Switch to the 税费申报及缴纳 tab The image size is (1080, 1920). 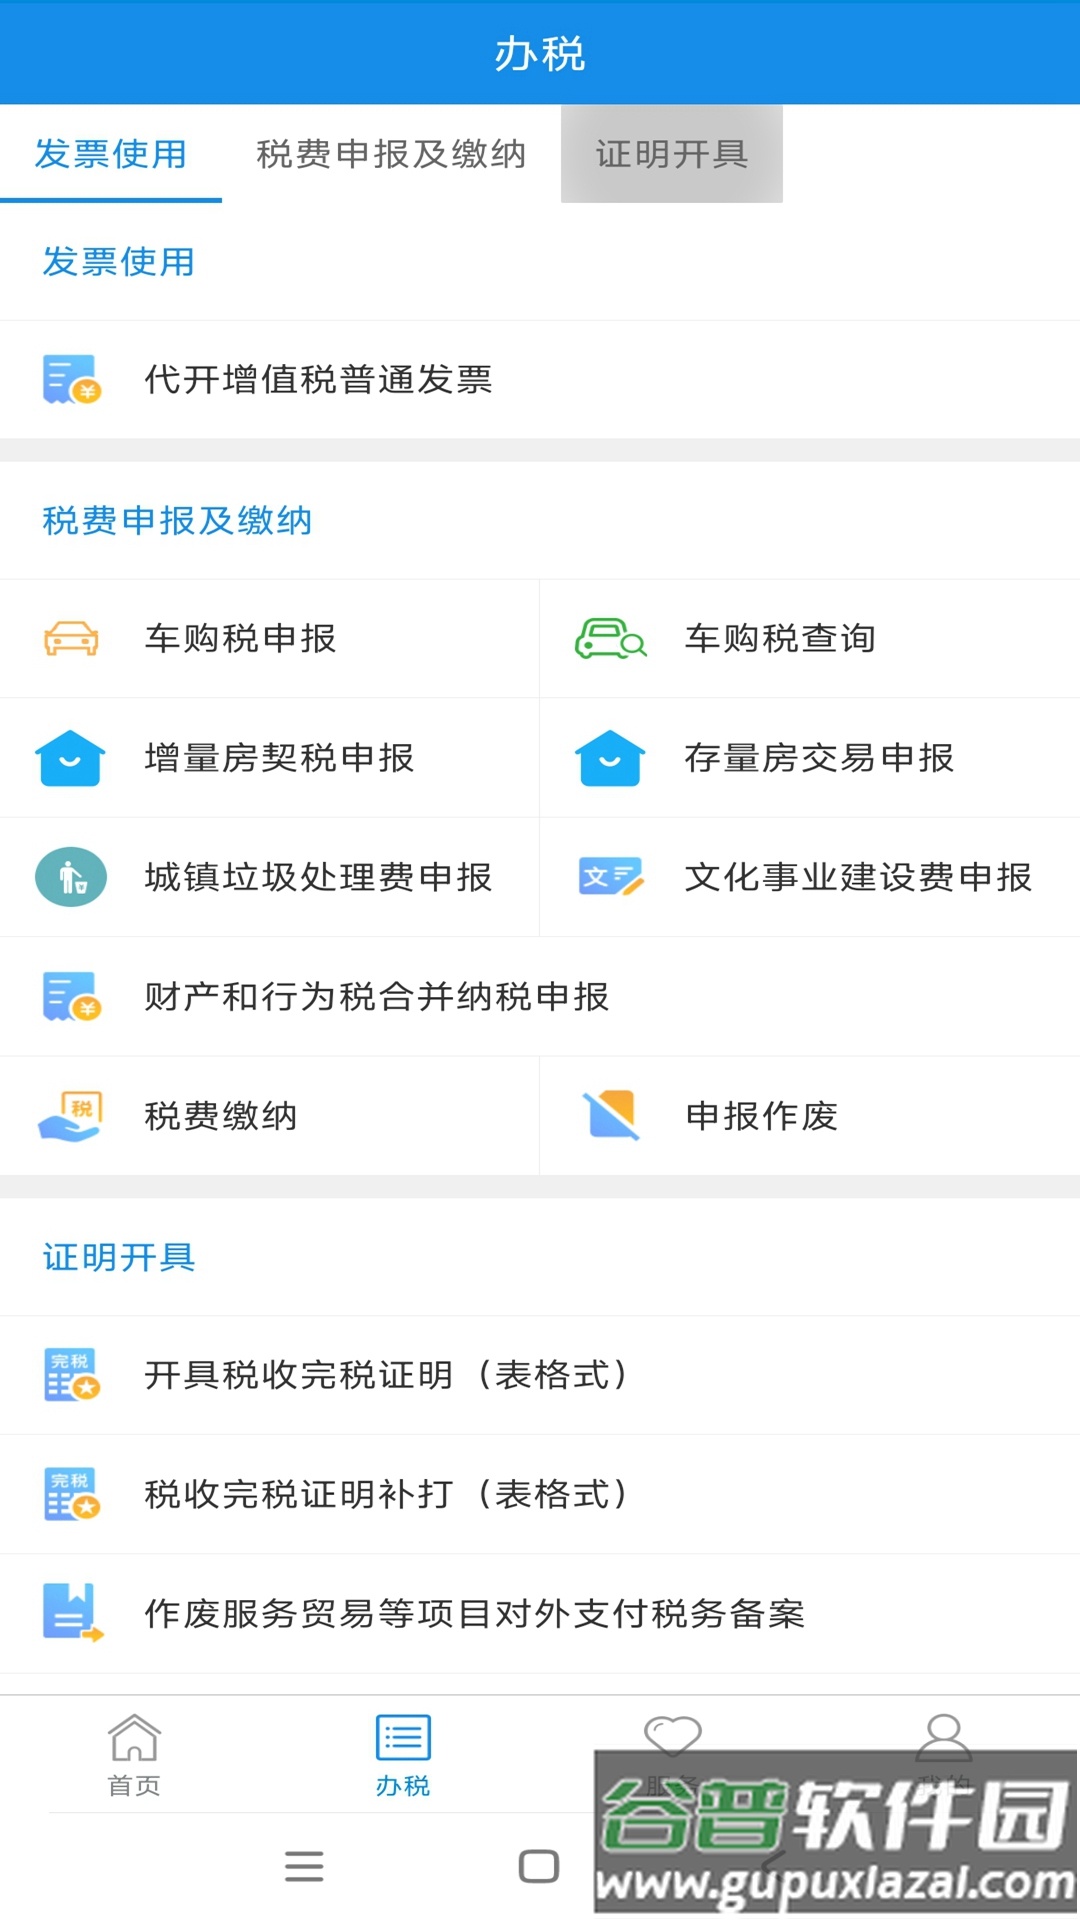click(x=391, y=154)
